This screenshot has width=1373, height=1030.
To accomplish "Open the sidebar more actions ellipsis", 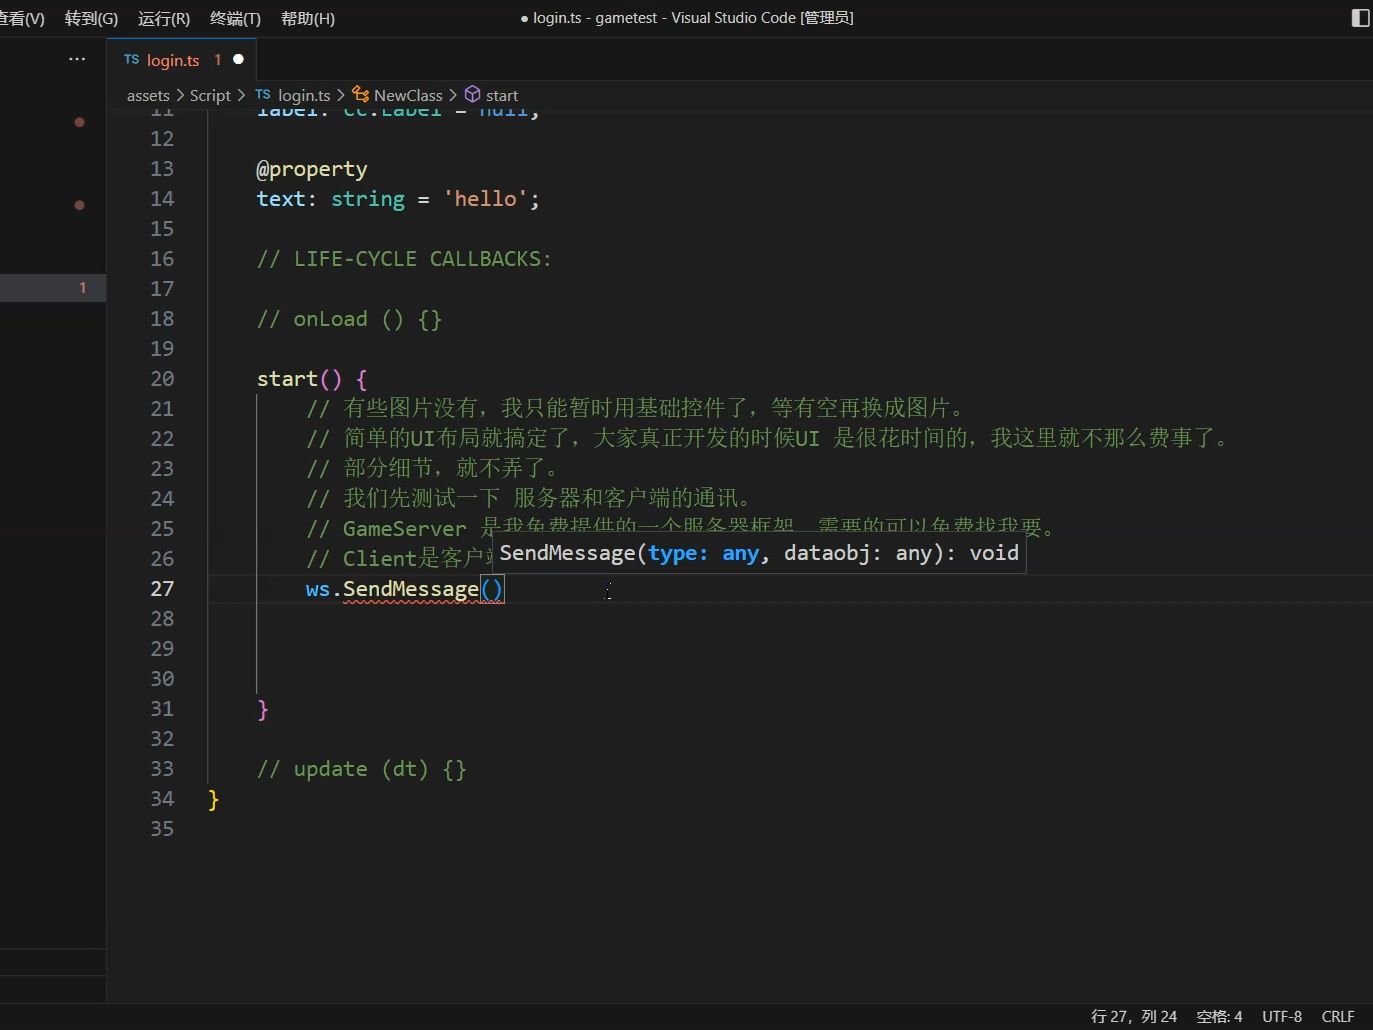I will (77, 59).
